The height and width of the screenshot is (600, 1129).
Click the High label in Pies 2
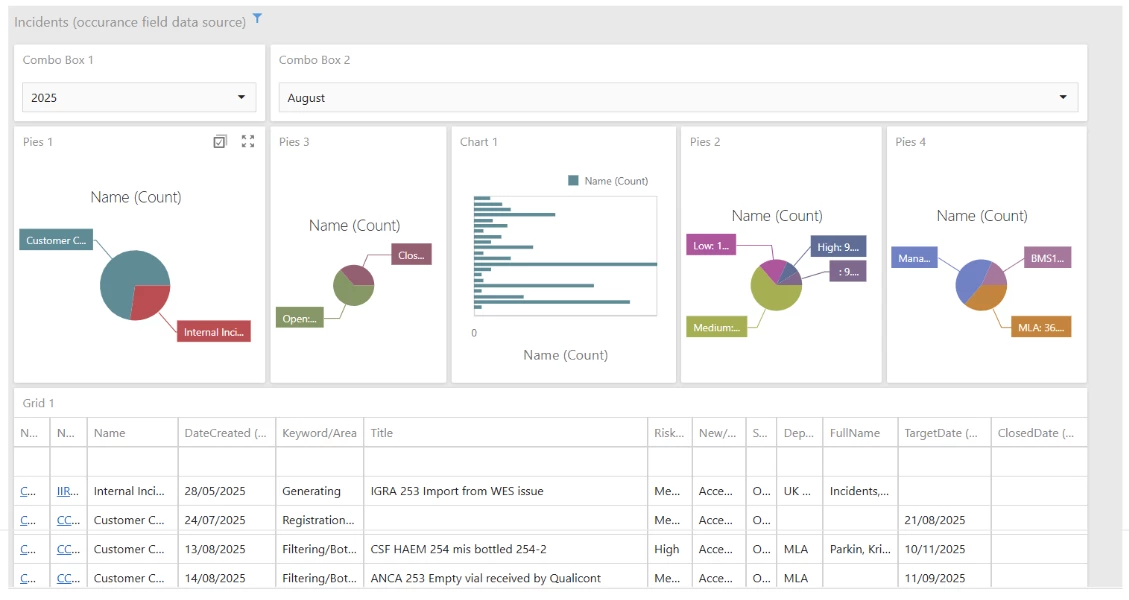(x=837, y=247)
